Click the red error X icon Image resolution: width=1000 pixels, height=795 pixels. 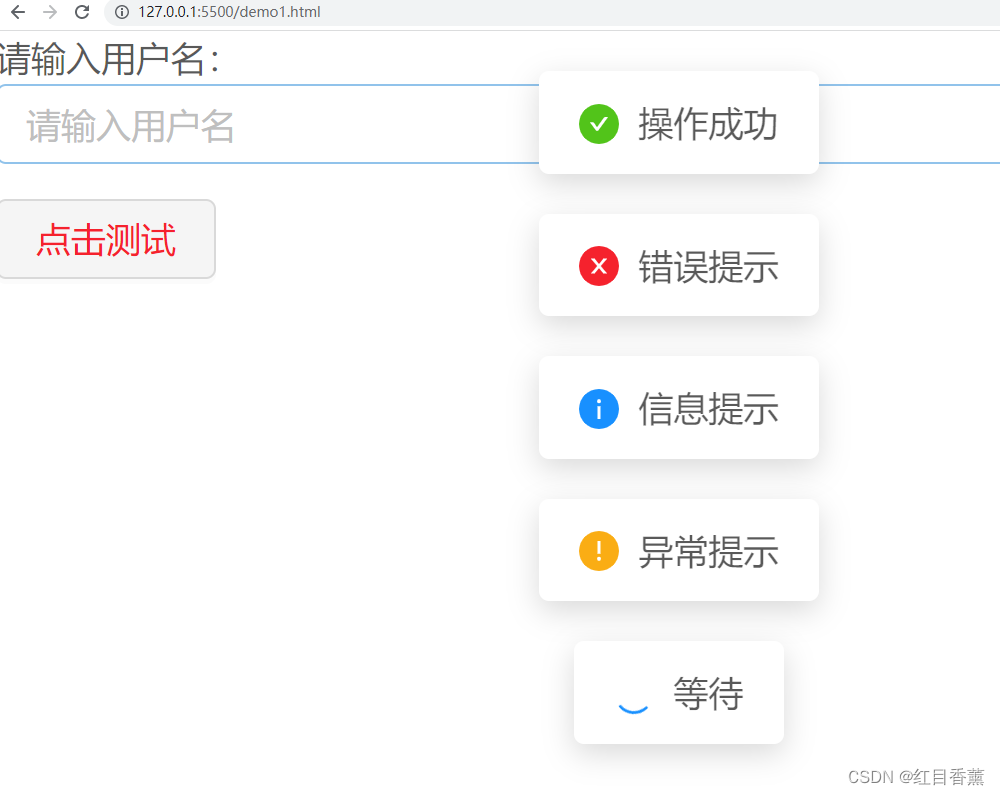tap(598, 266)
